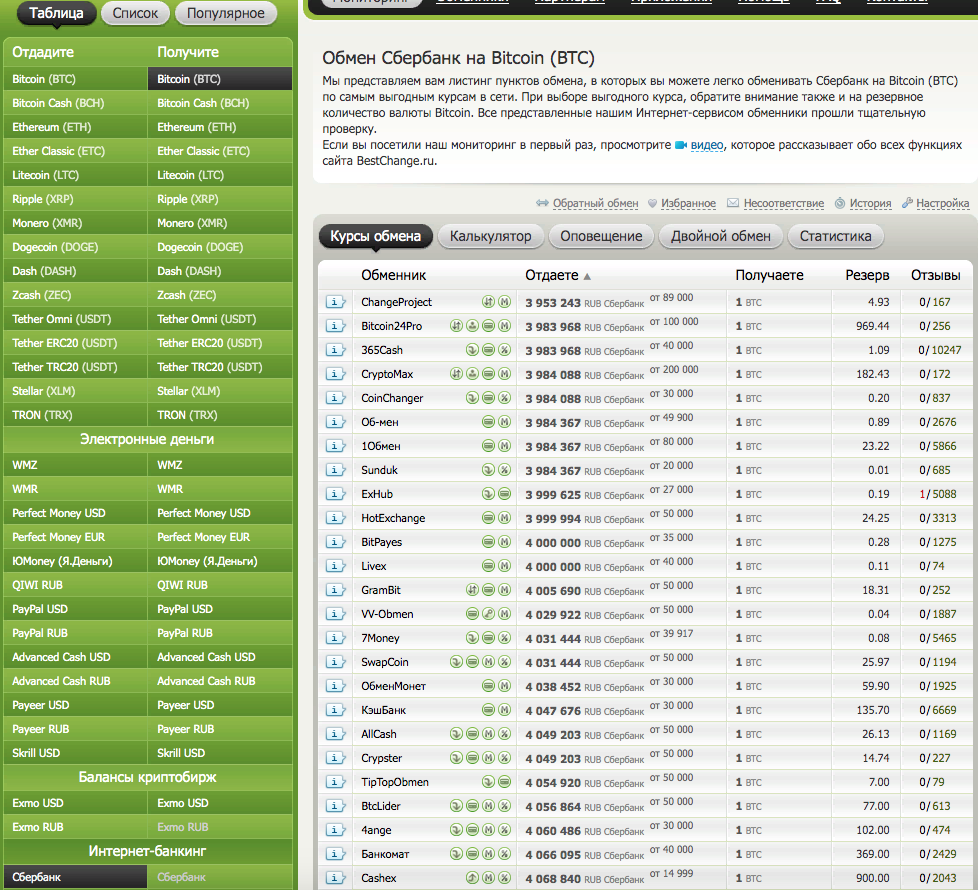
Task: Open the info icon in the 7Money row
Action: point(335,639)
